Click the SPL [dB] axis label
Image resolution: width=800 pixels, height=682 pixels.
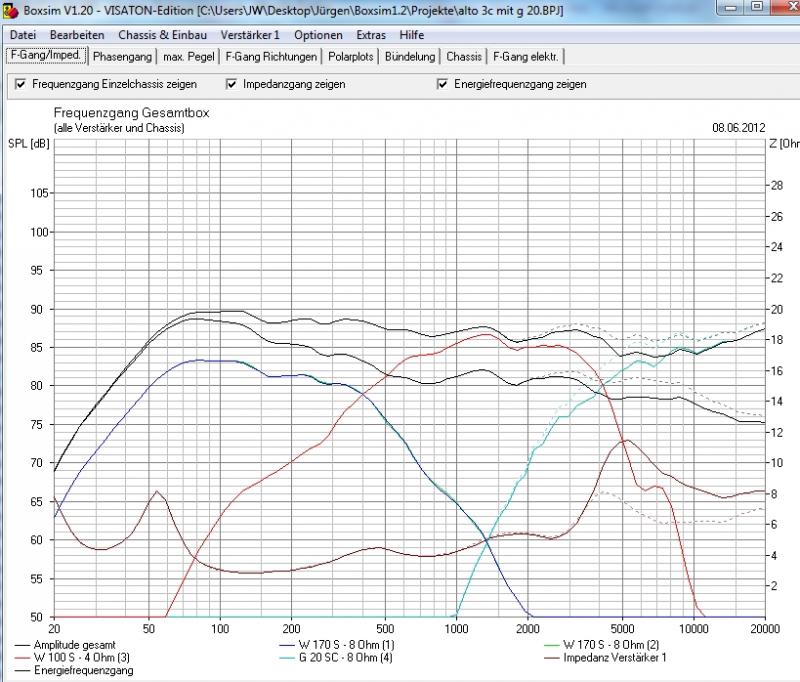pyautogui.click(x=29, y=144)
